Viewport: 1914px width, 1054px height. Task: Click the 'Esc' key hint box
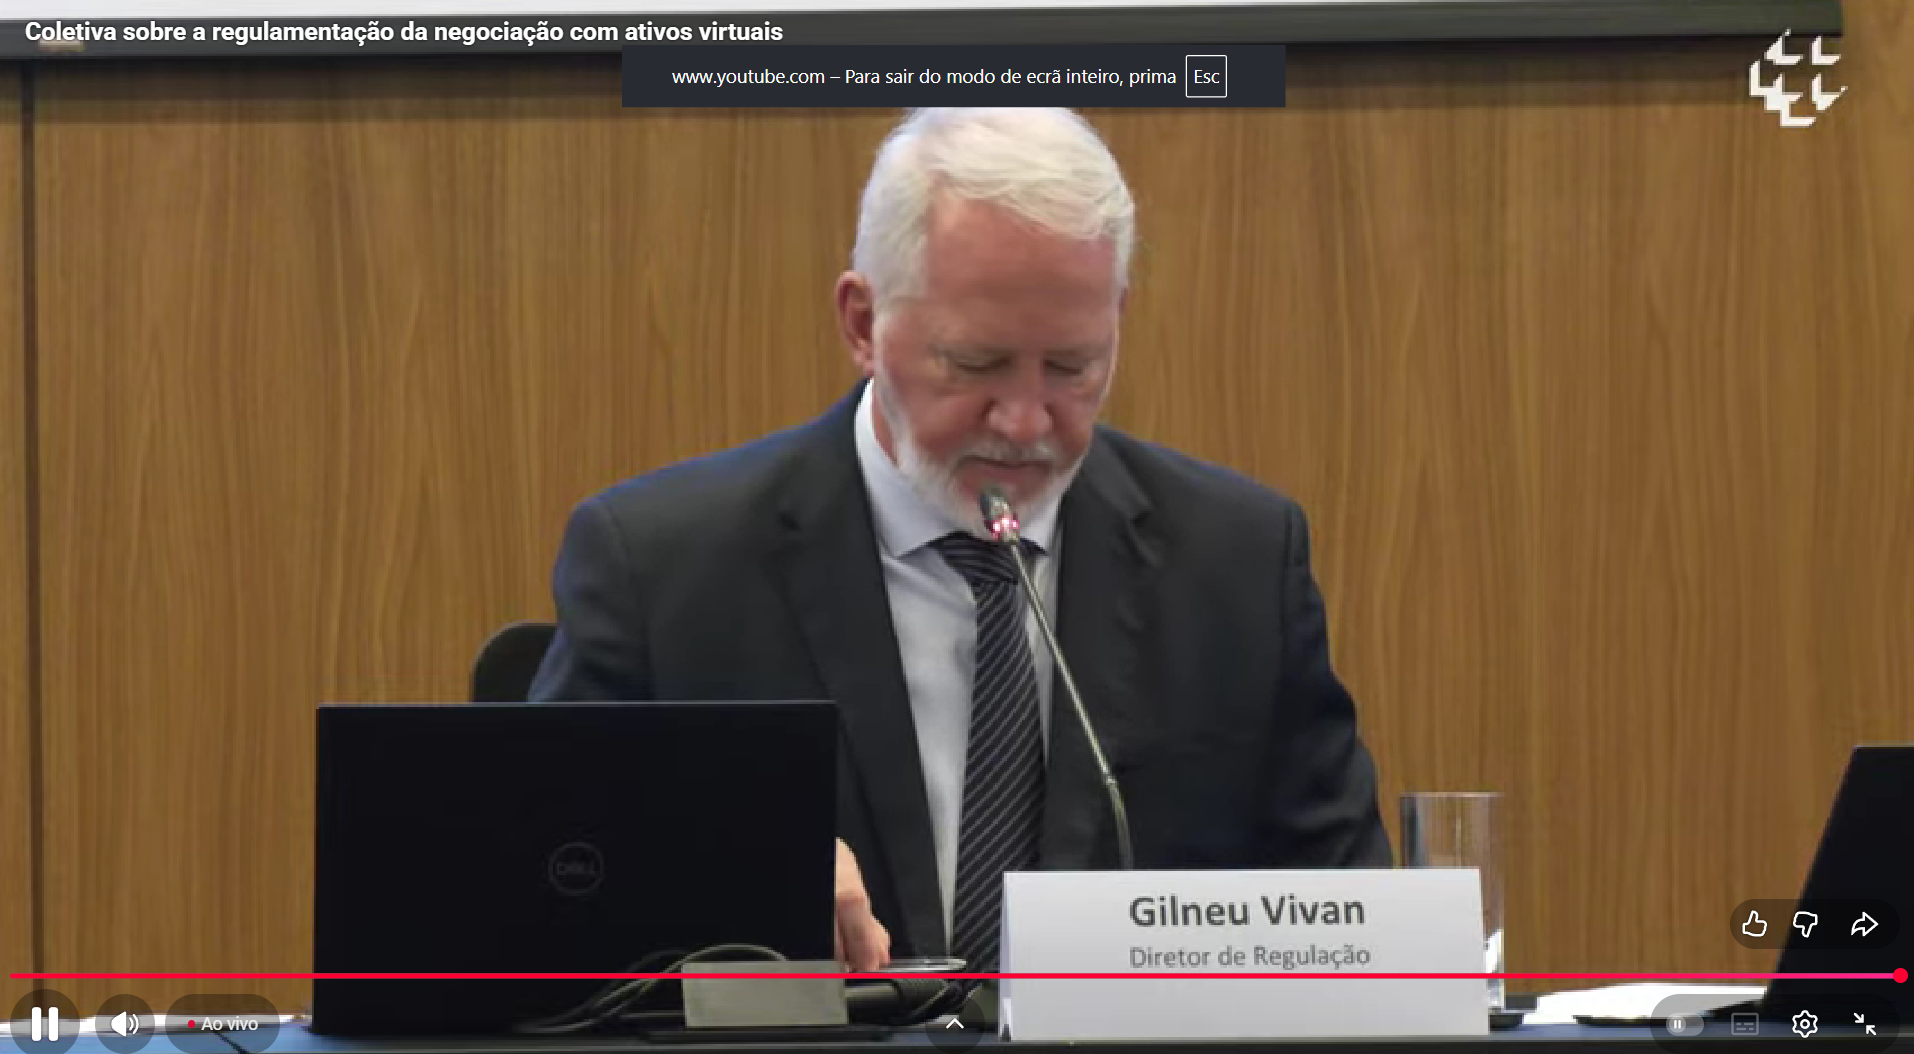tap(1206, 77)
